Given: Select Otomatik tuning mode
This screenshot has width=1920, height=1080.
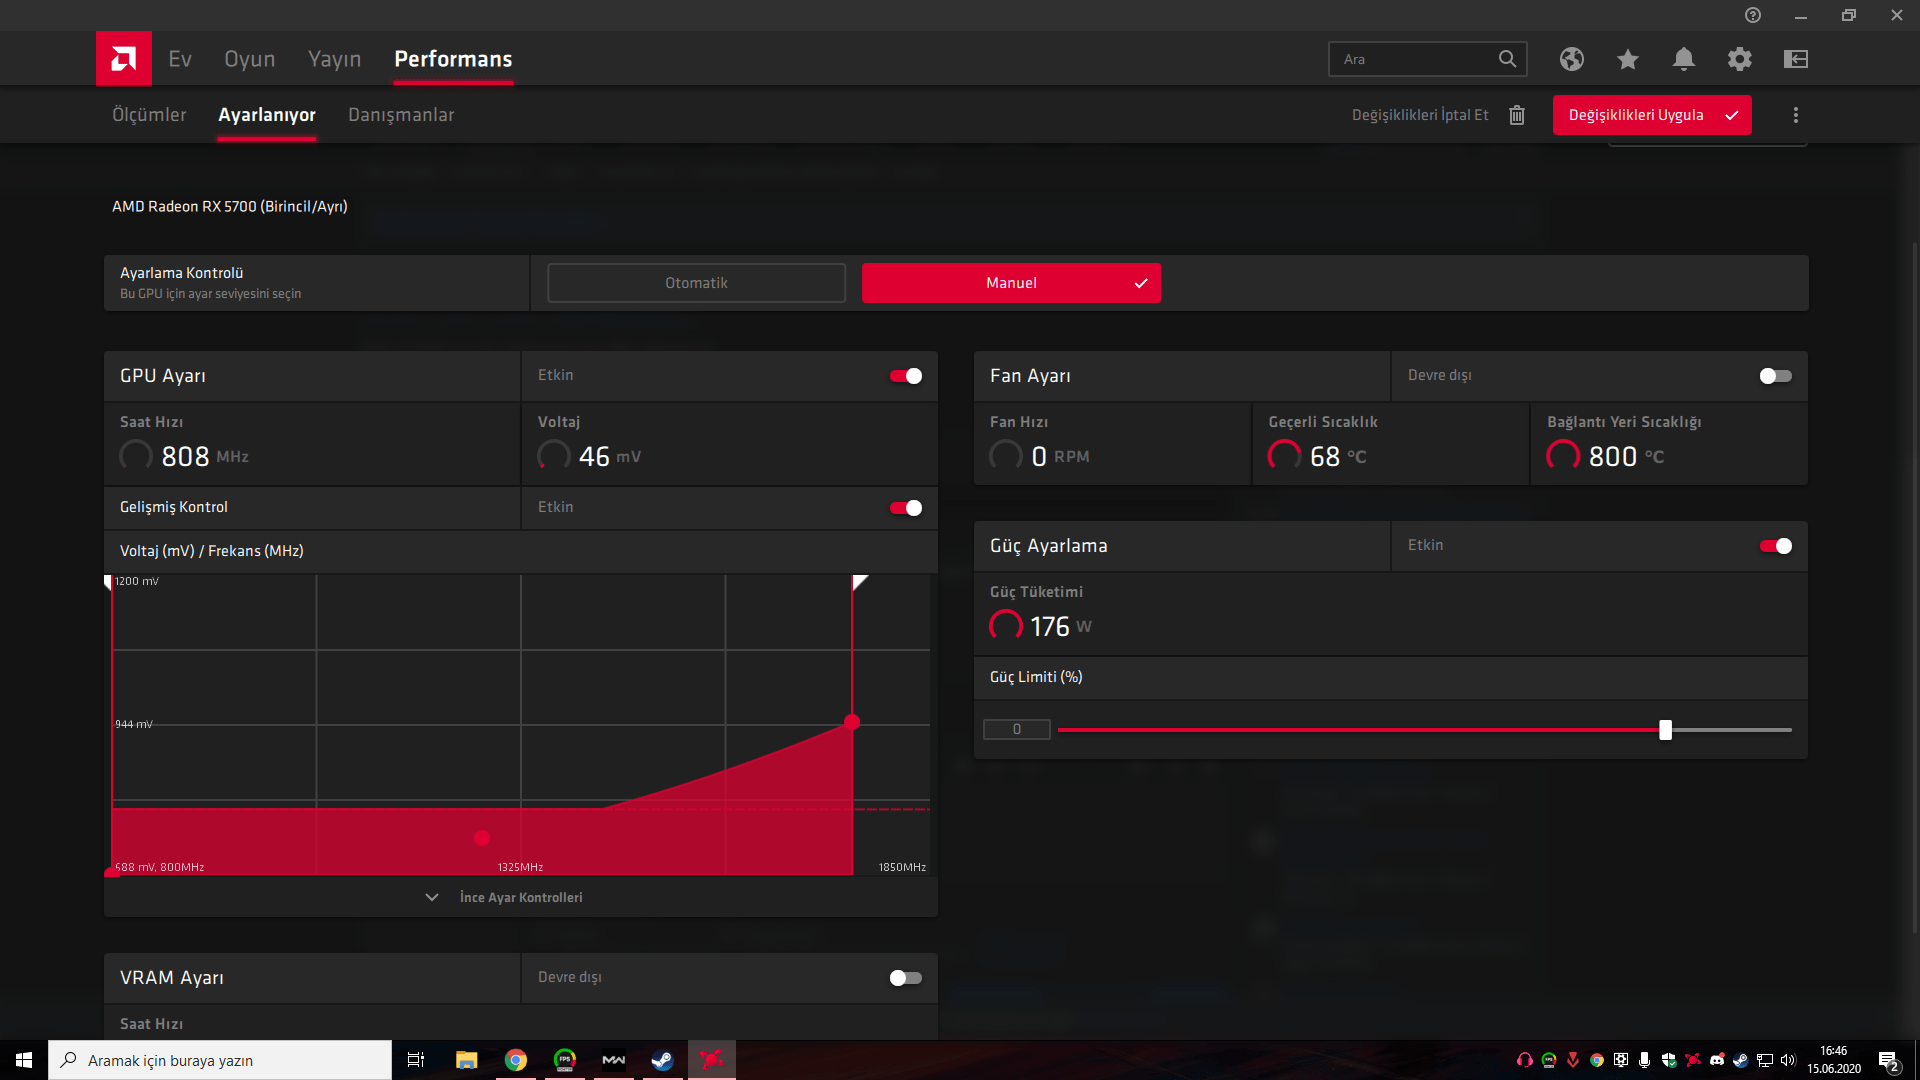Looking at the screenshot, I should coord(696,283).
